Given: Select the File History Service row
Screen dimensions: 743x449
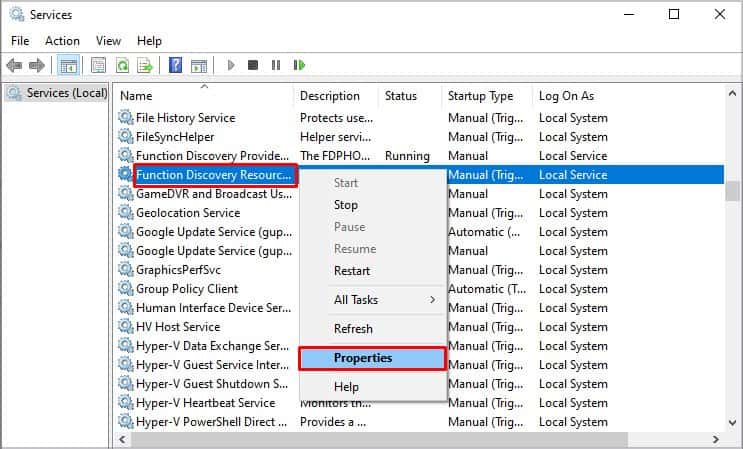Looking at the screenshot, I should [x=420, y=117].
